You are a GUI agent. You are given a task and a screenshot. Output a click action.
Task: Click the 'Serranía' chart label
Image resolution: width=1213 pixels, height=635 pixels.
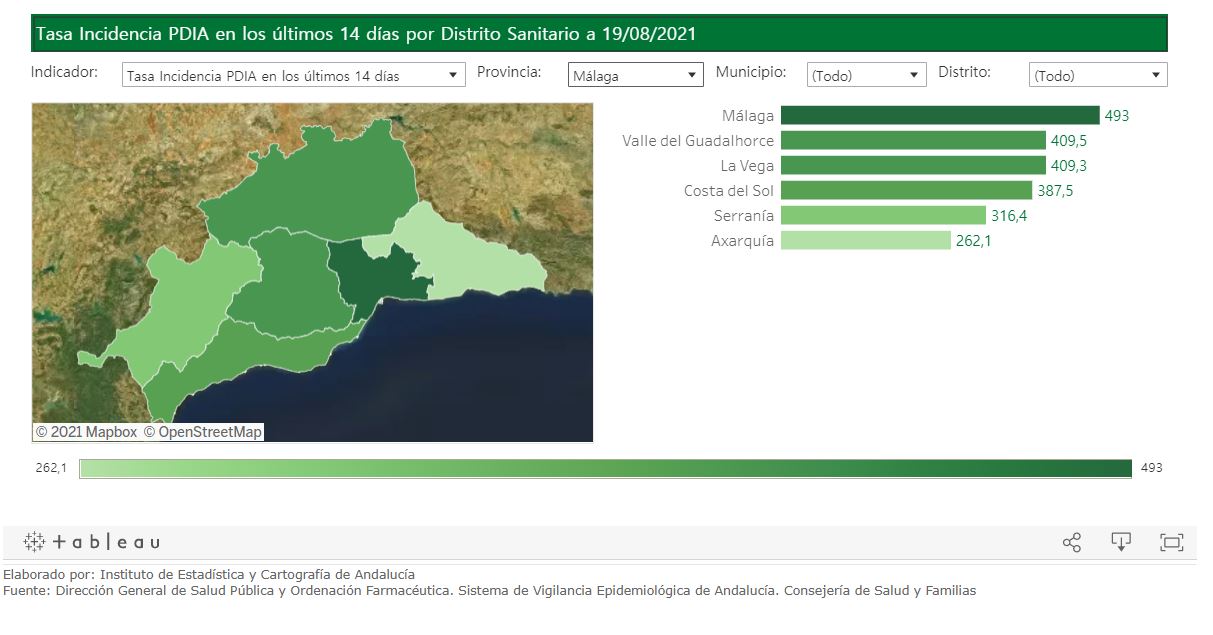click(x=744, y=216)
